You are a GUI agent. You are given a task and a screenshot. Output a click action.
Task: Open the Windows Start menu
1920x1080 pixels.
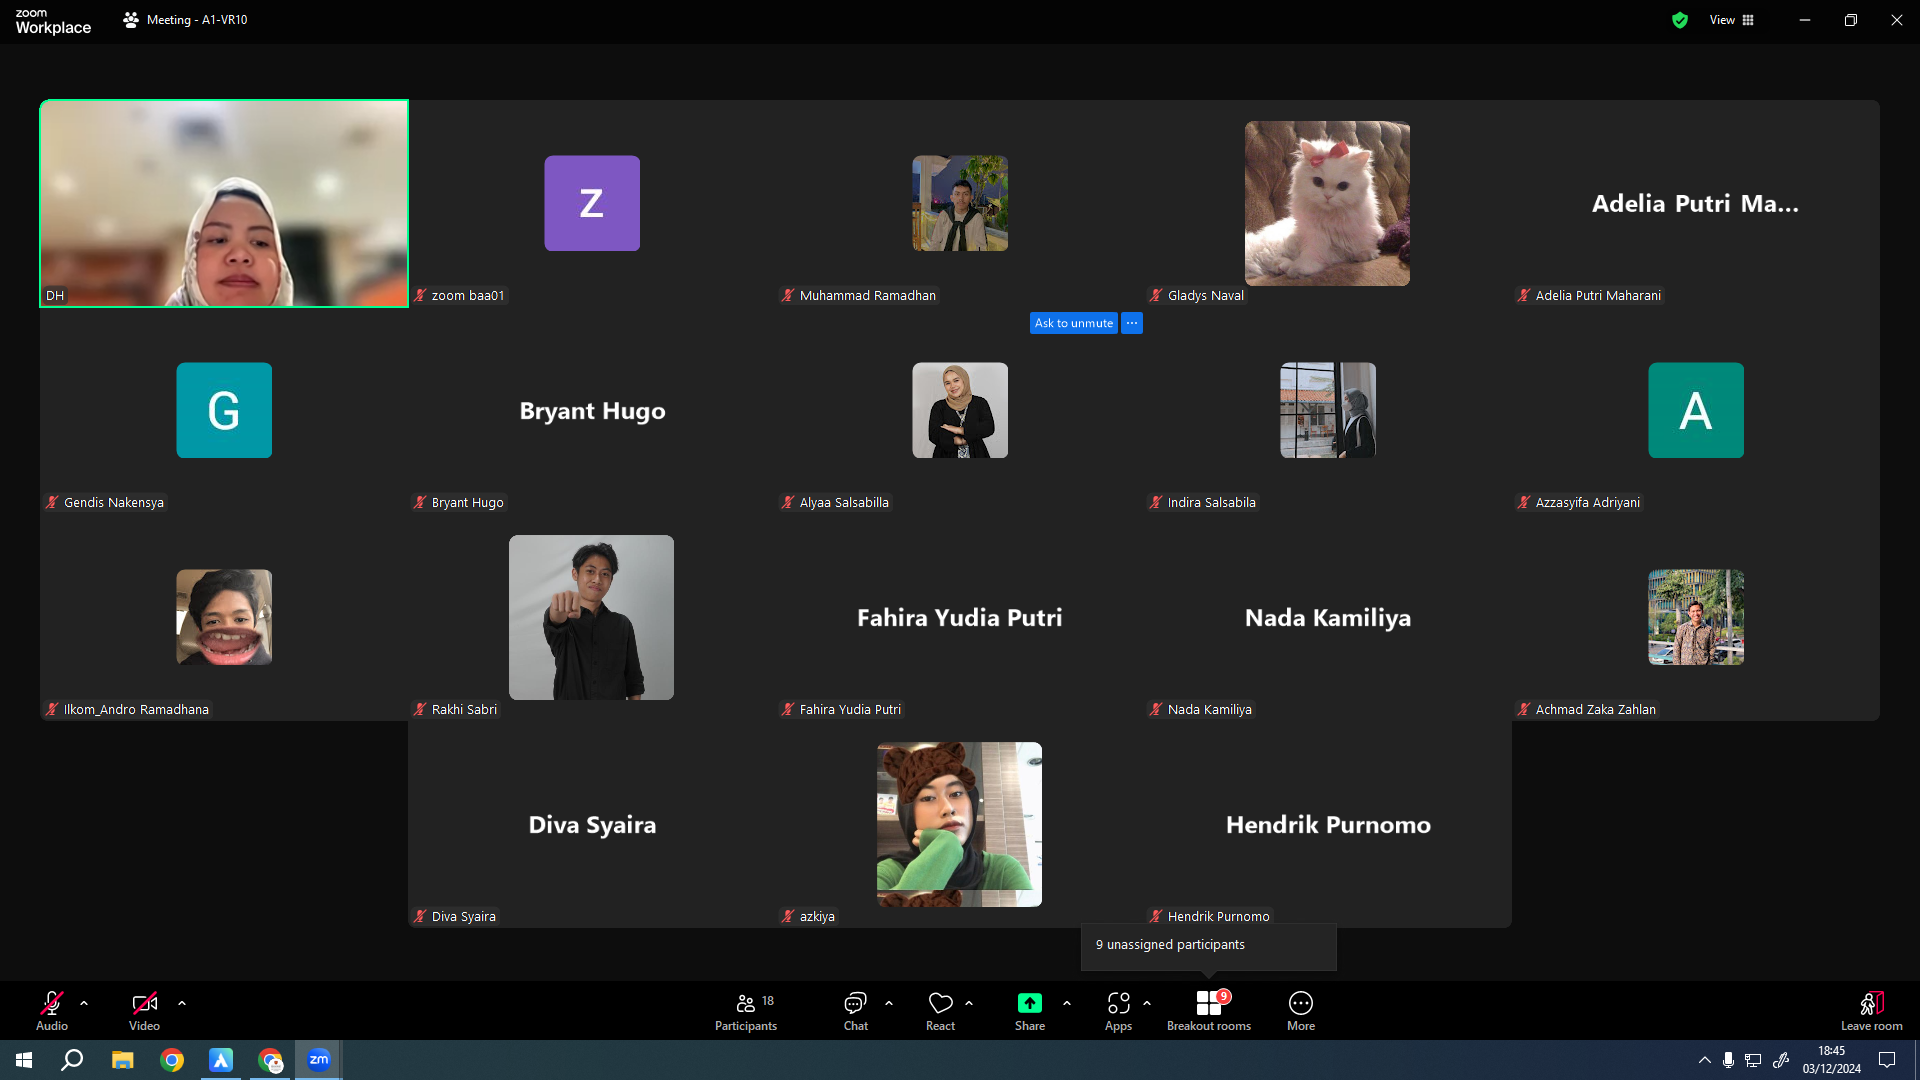(x=24, y=1060)
